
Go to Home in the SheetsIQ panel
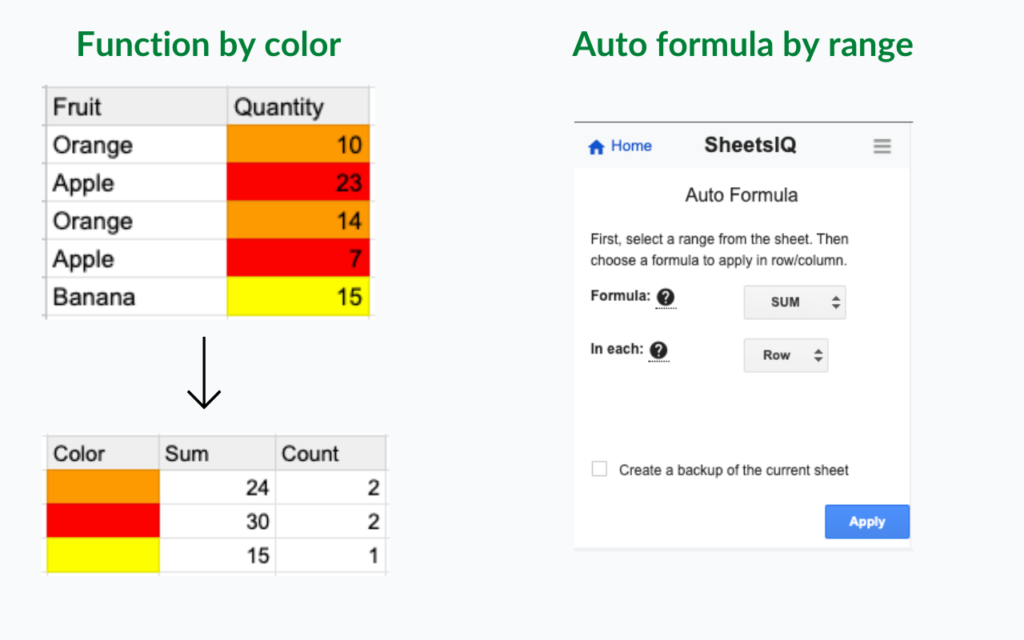coord(620,146)
